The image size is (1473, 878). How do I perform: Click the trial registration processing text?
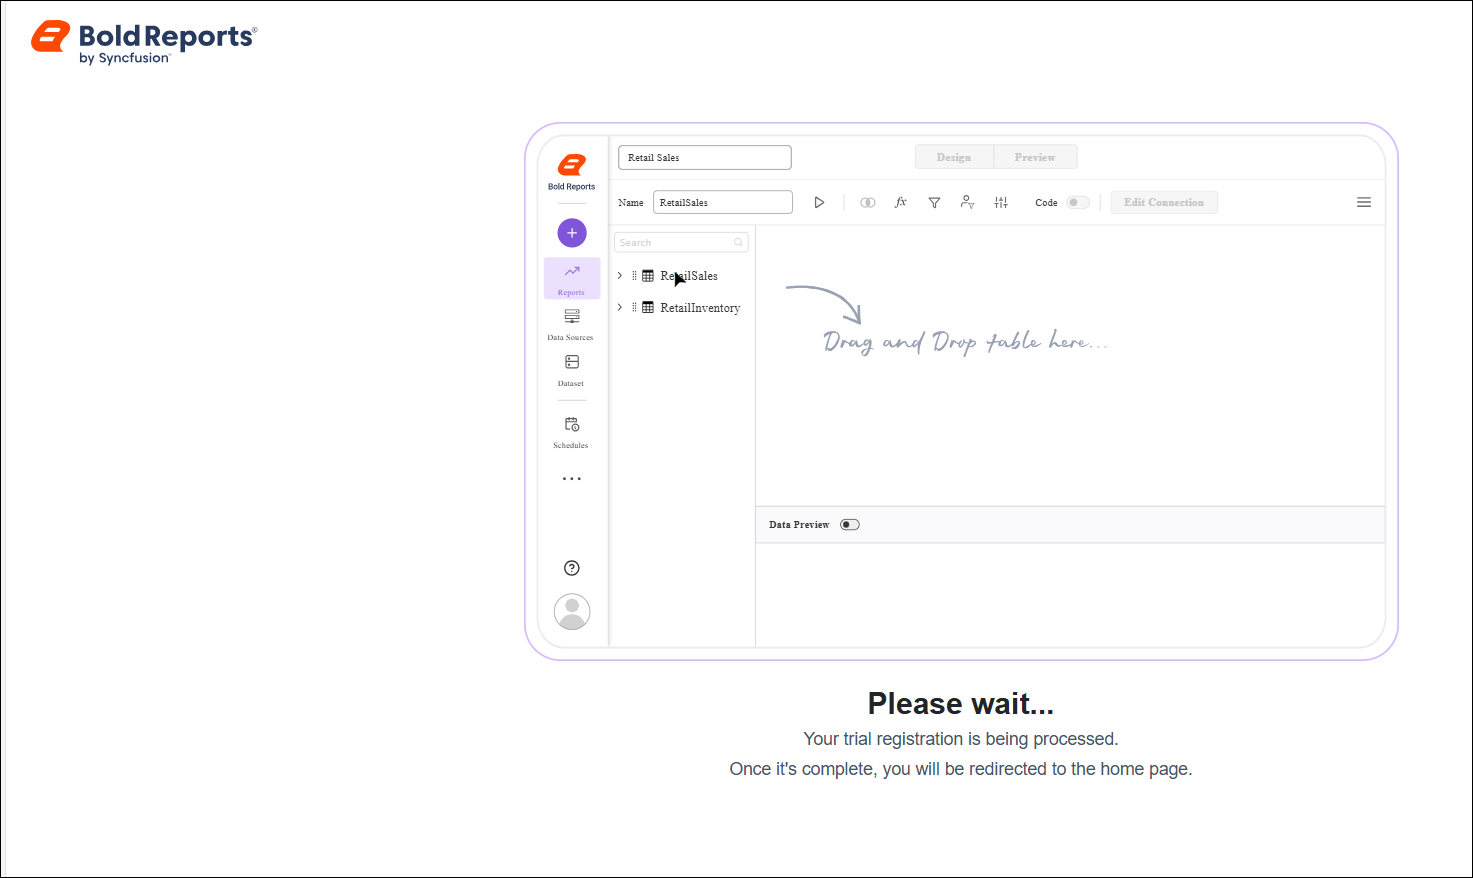961,739
